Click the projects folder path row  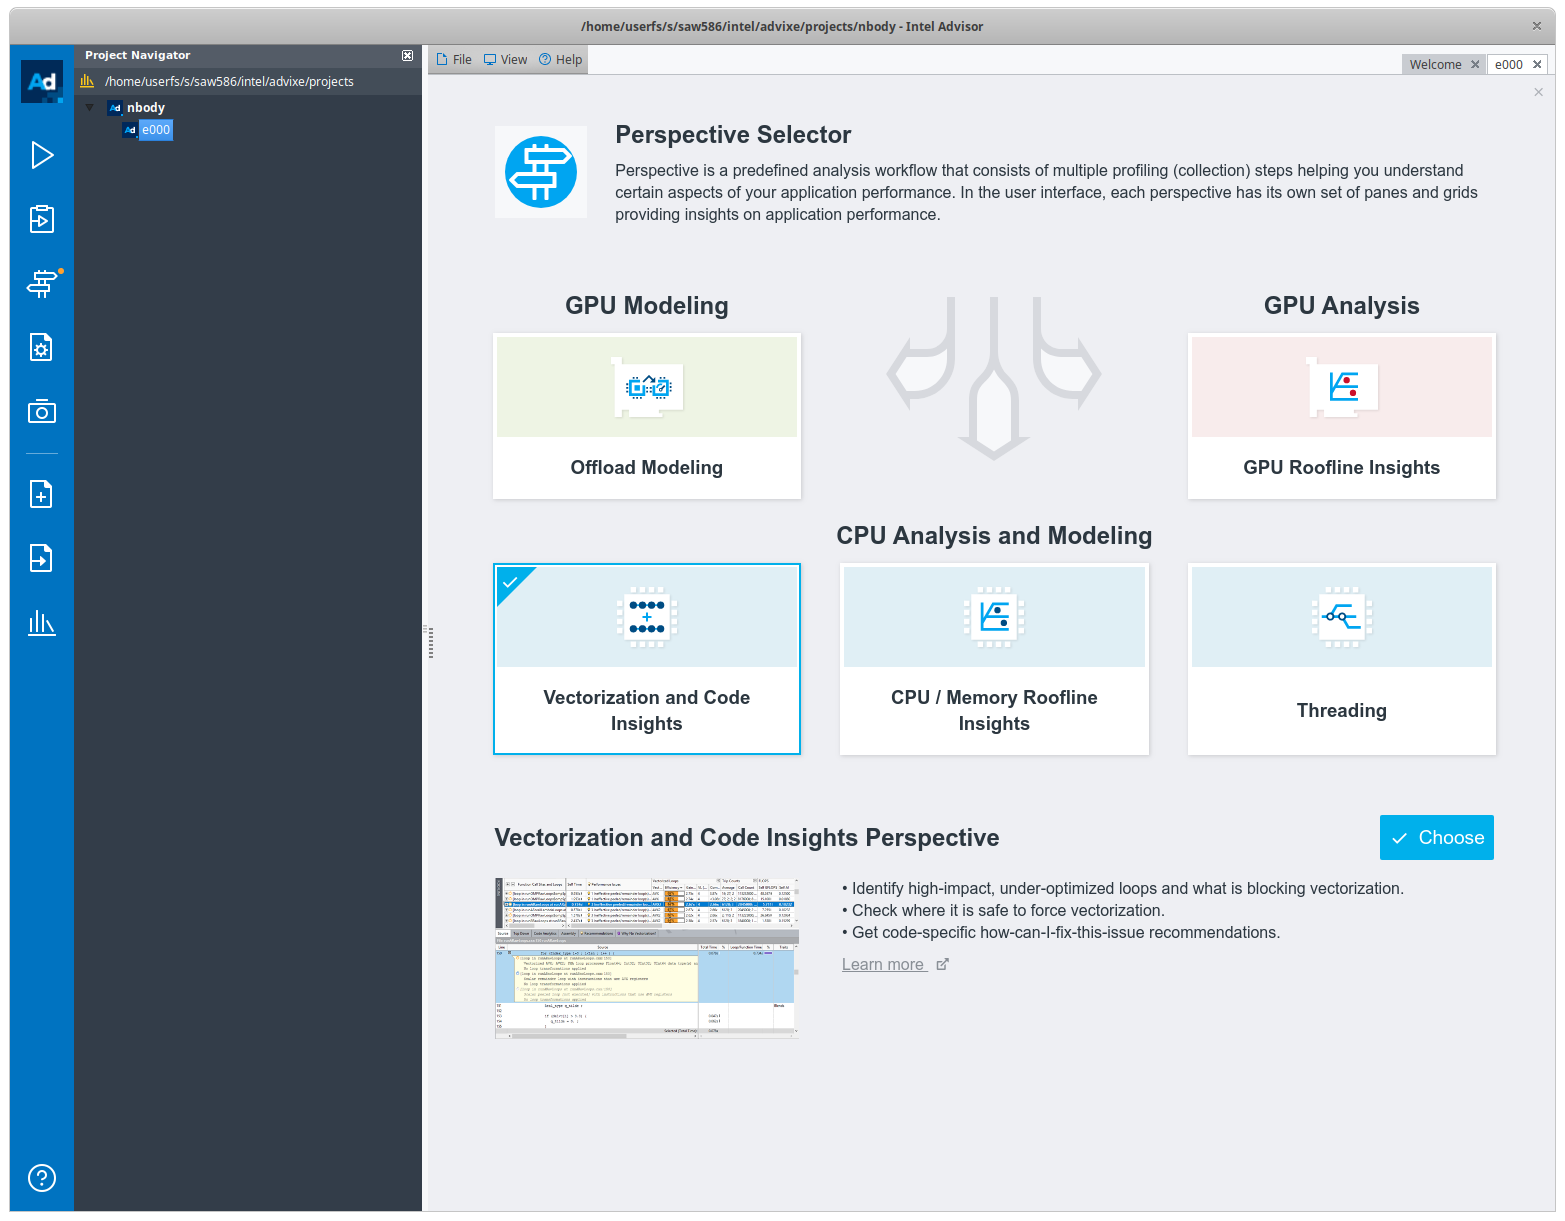pos(248,82)
